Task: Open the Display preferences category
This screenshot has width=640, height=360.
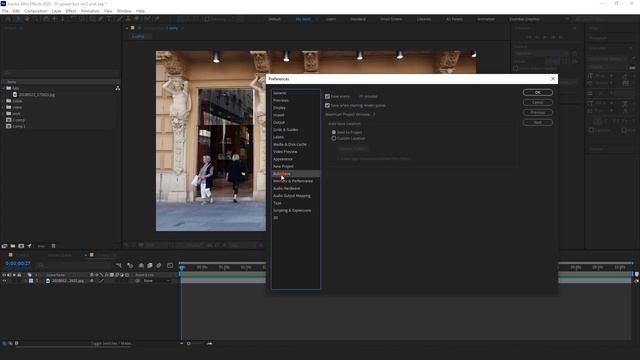Action: pos(279,108)
